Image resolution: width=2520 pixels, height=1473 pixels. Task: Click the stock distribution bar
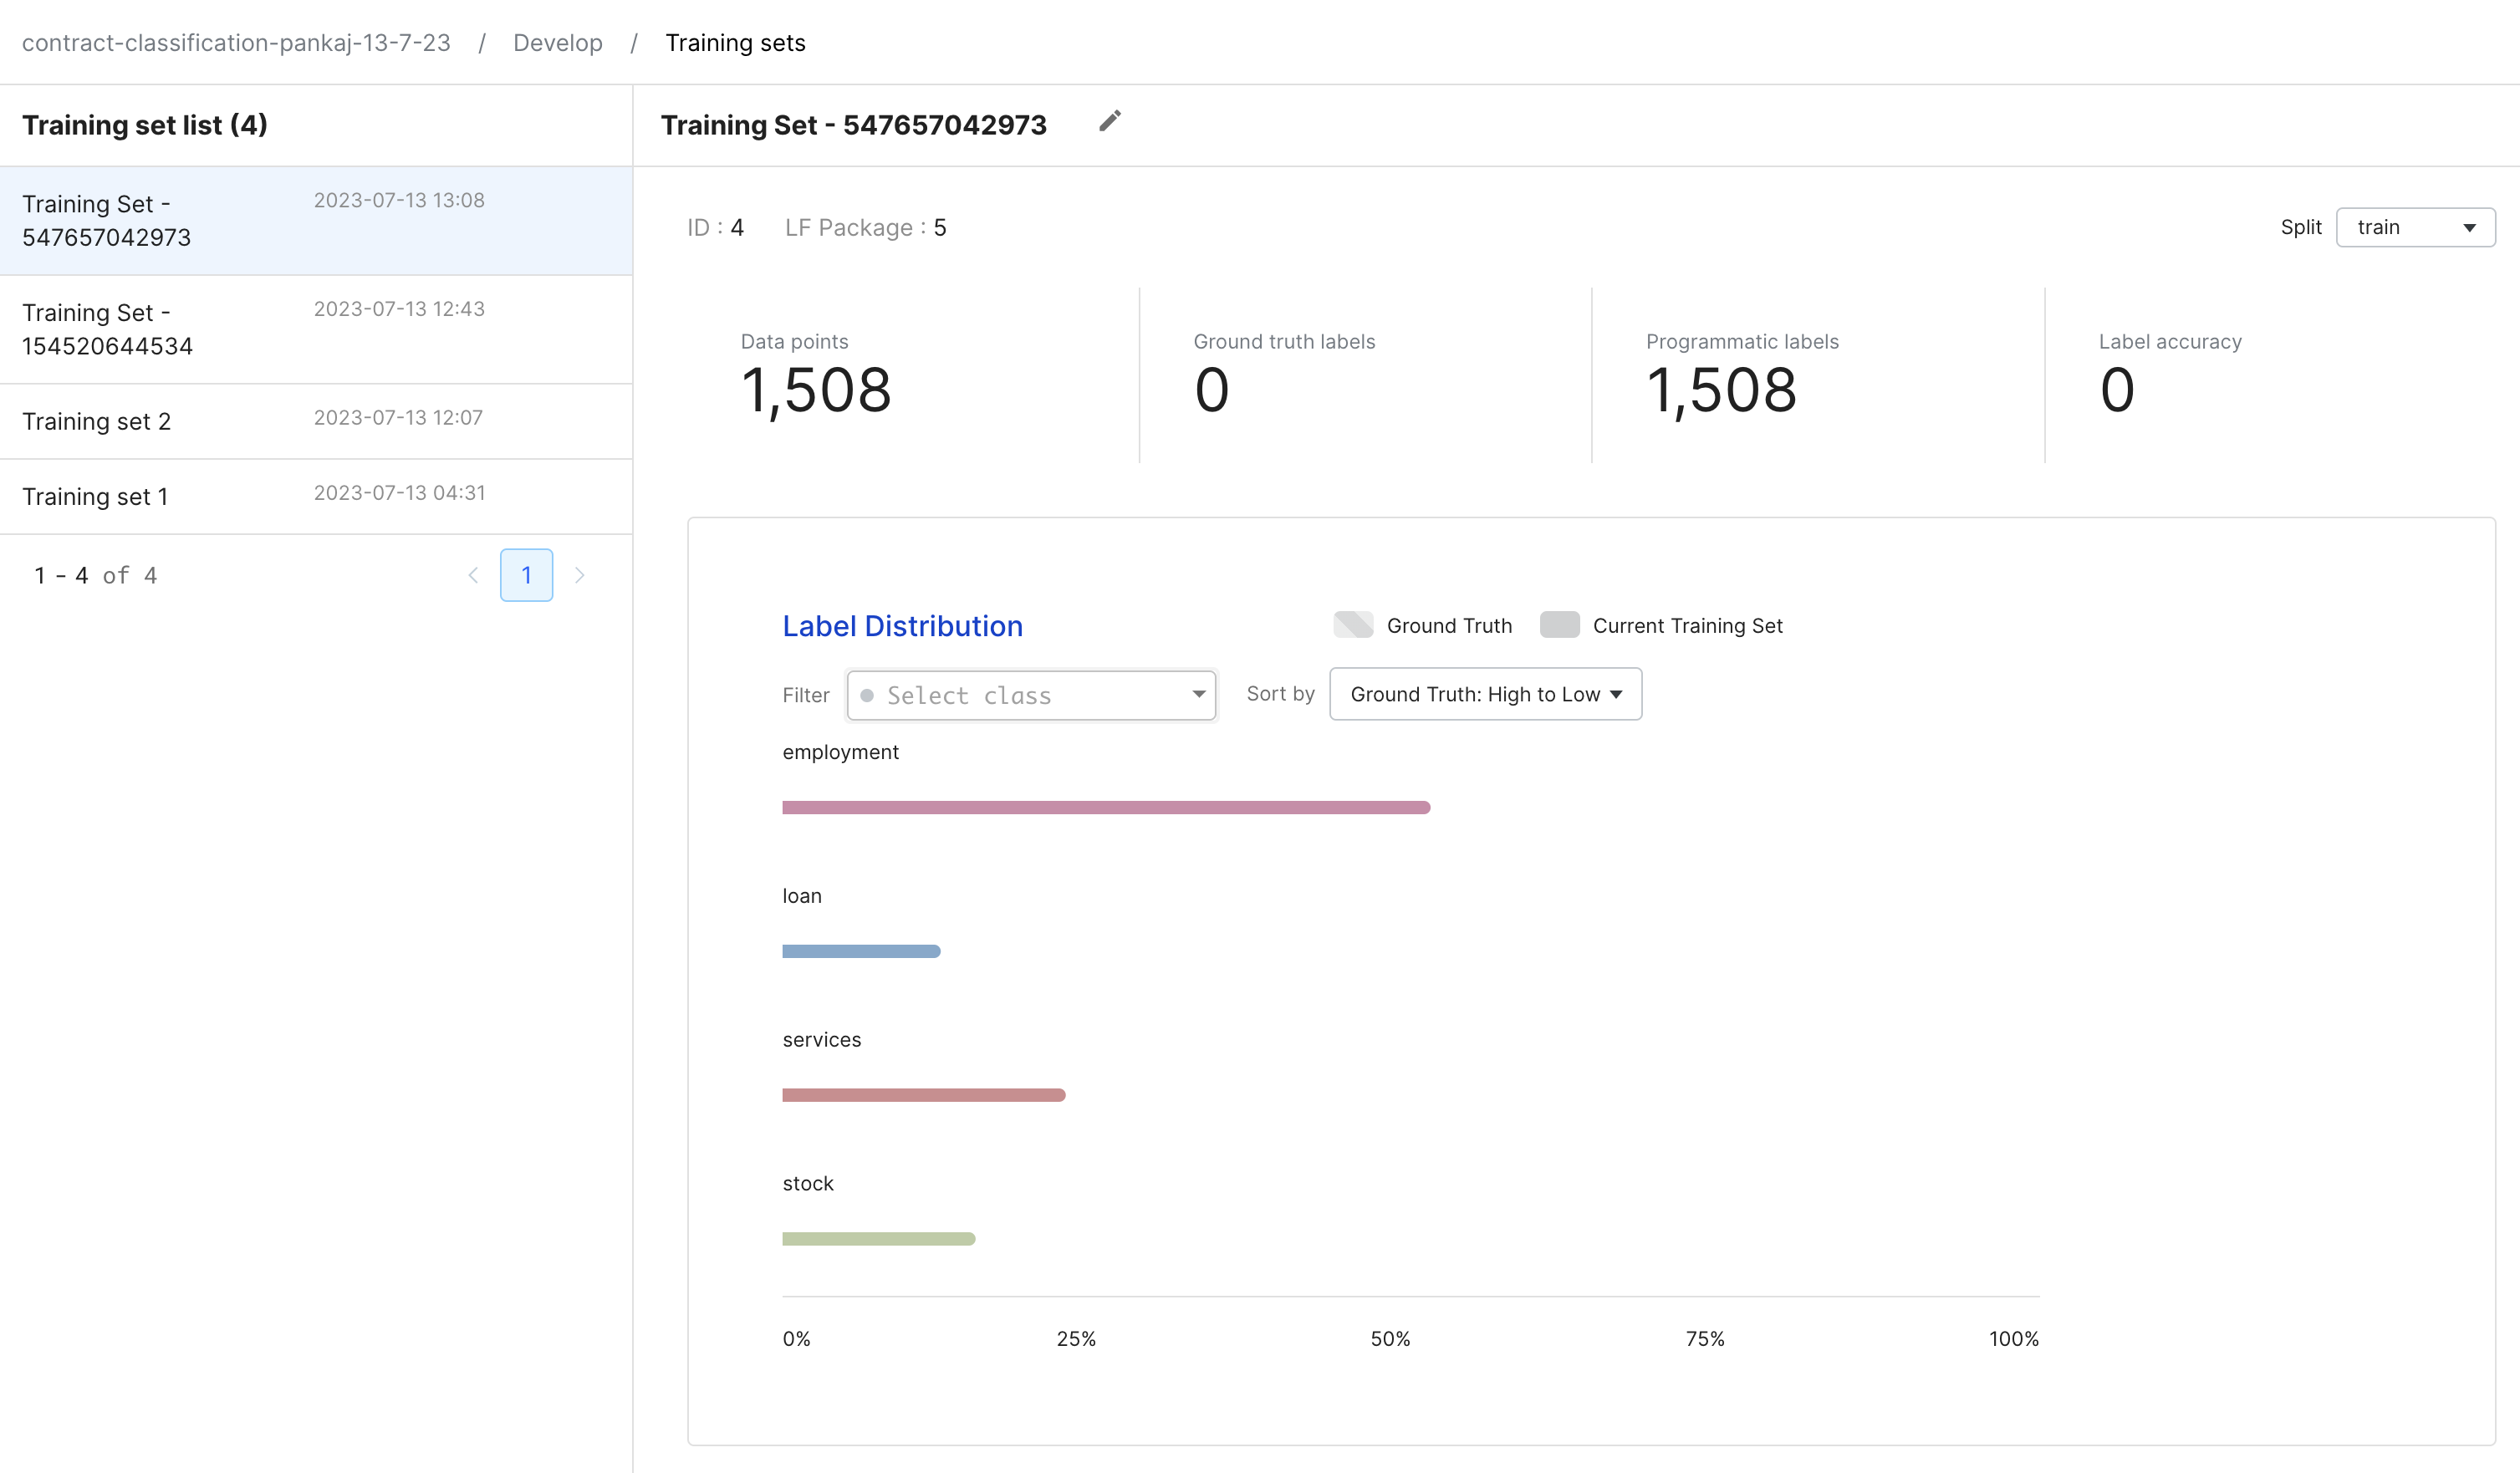879,1239
